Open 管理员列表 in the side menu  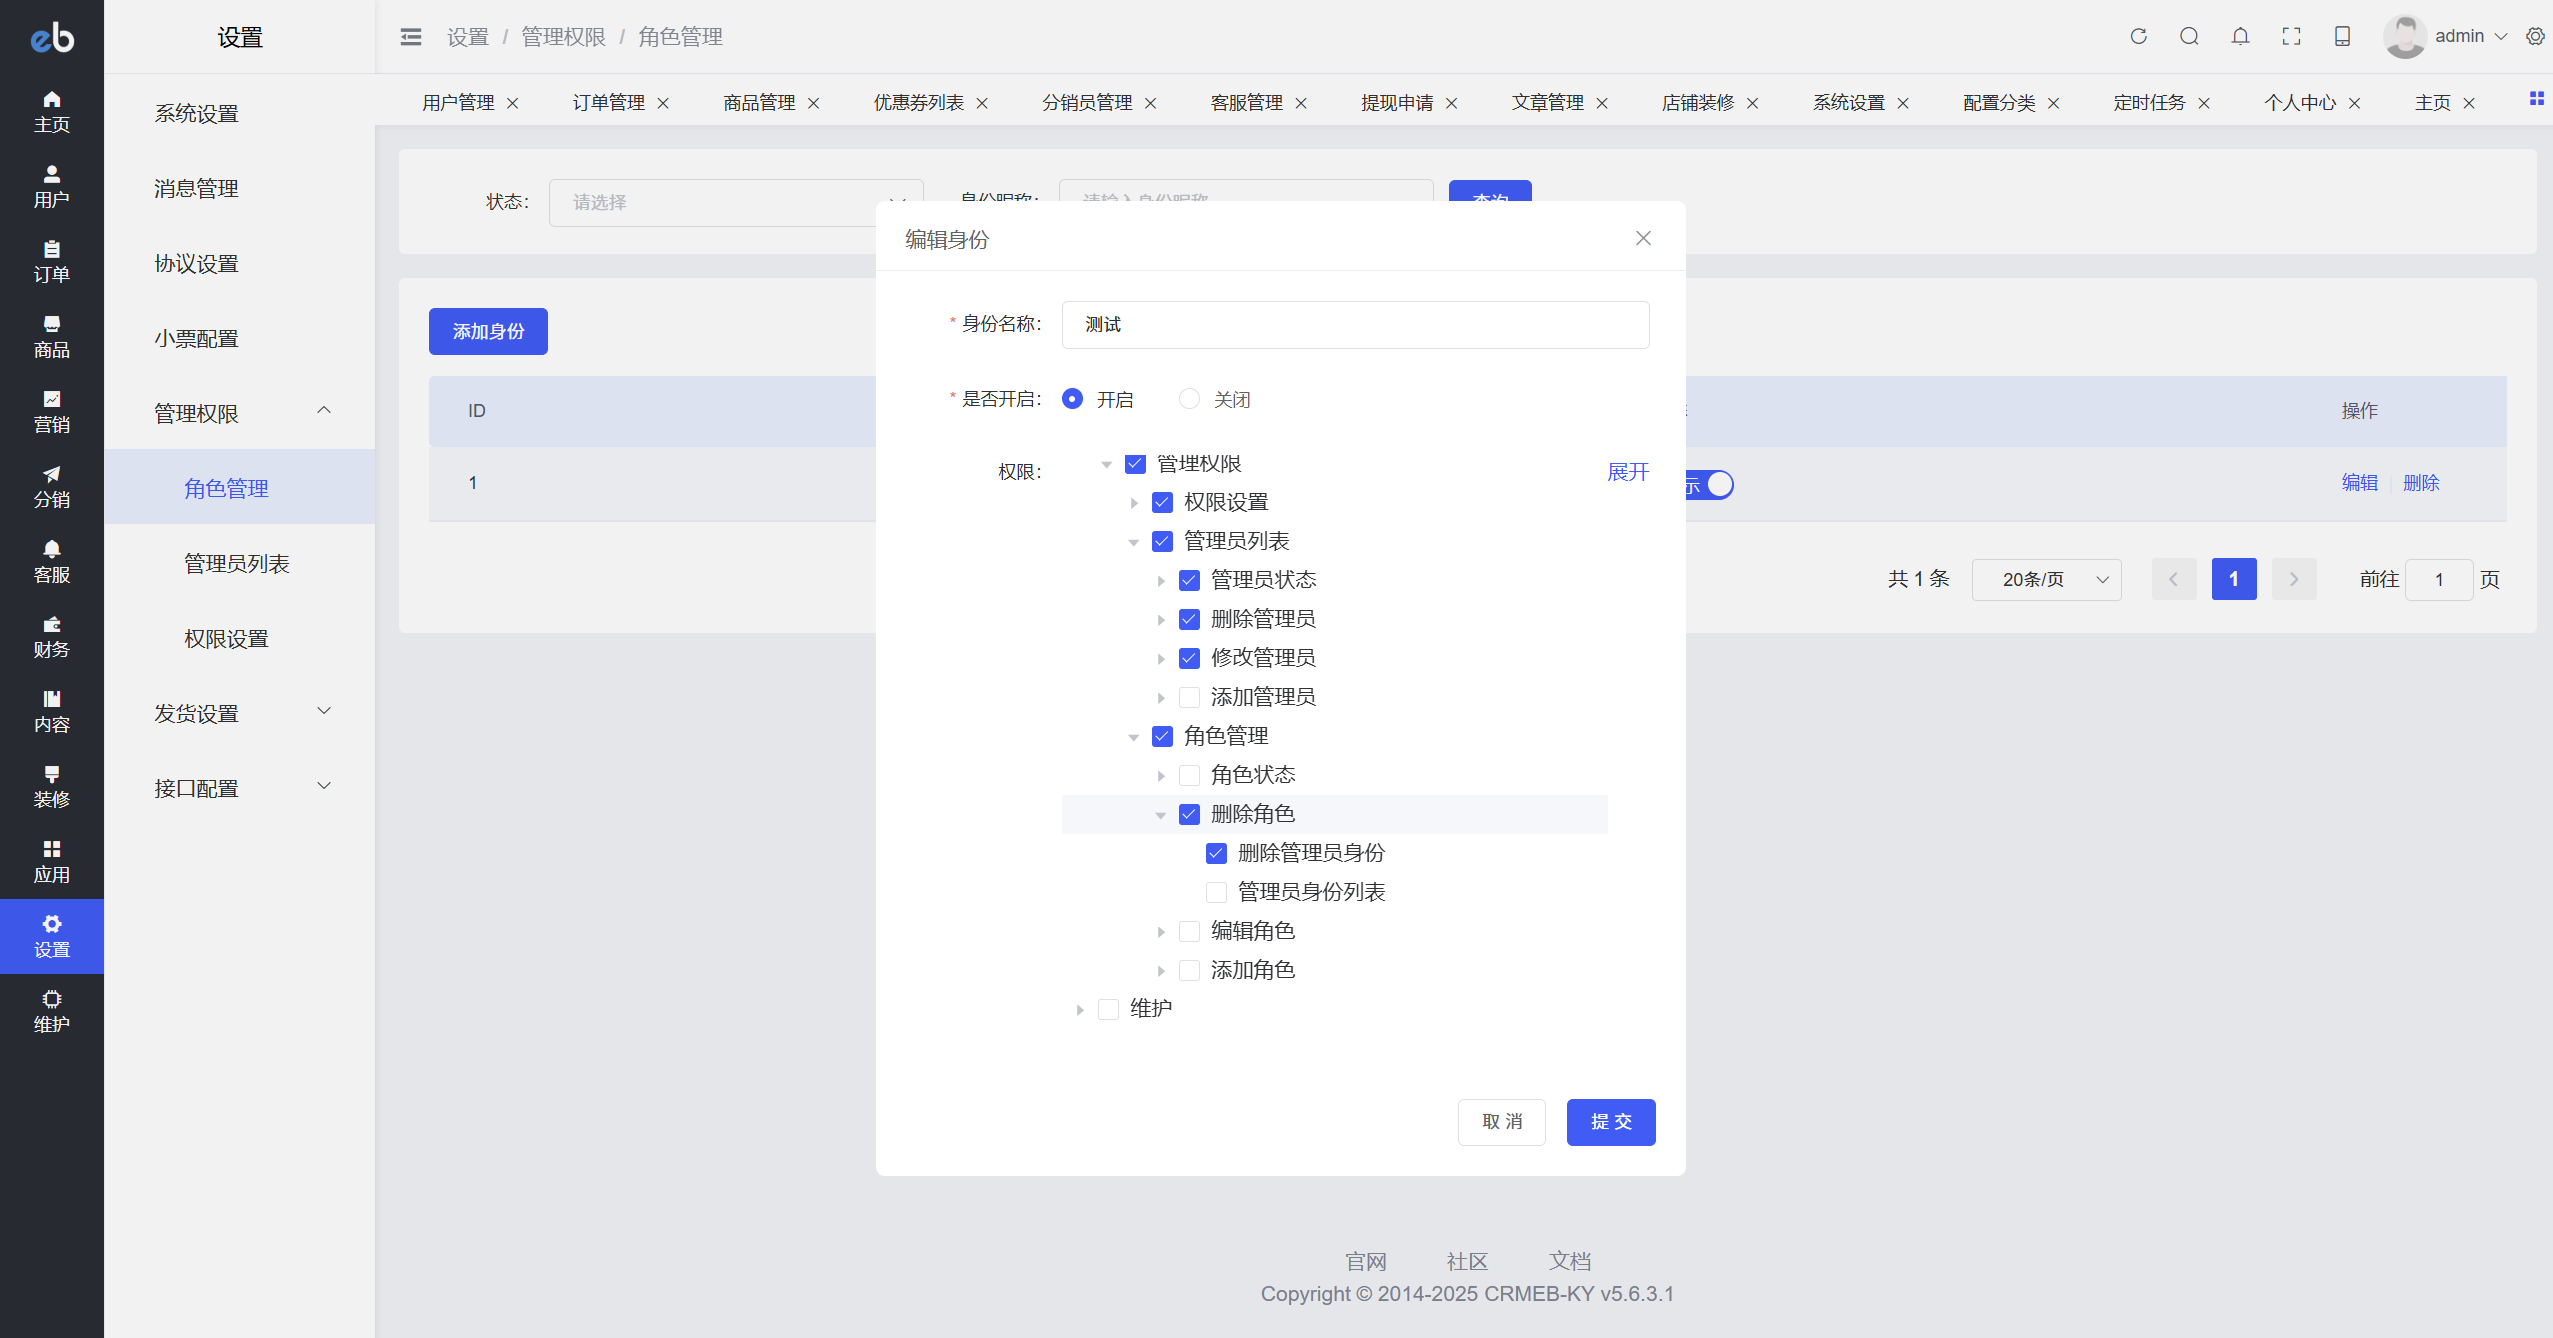[x=236, y=564]
